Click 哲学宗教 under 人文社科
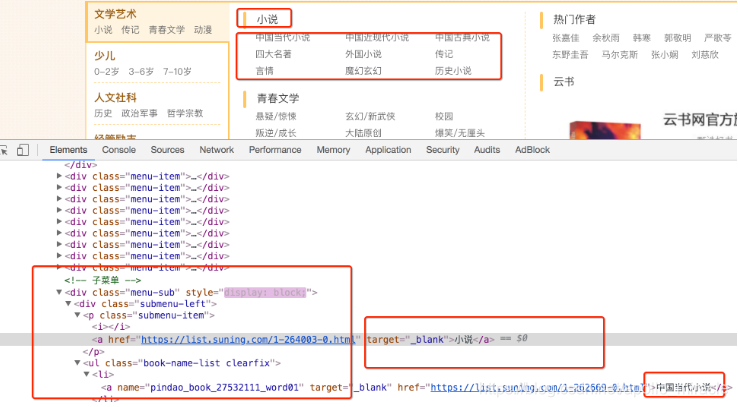This screenshot has width=738, height=407. 185,113
